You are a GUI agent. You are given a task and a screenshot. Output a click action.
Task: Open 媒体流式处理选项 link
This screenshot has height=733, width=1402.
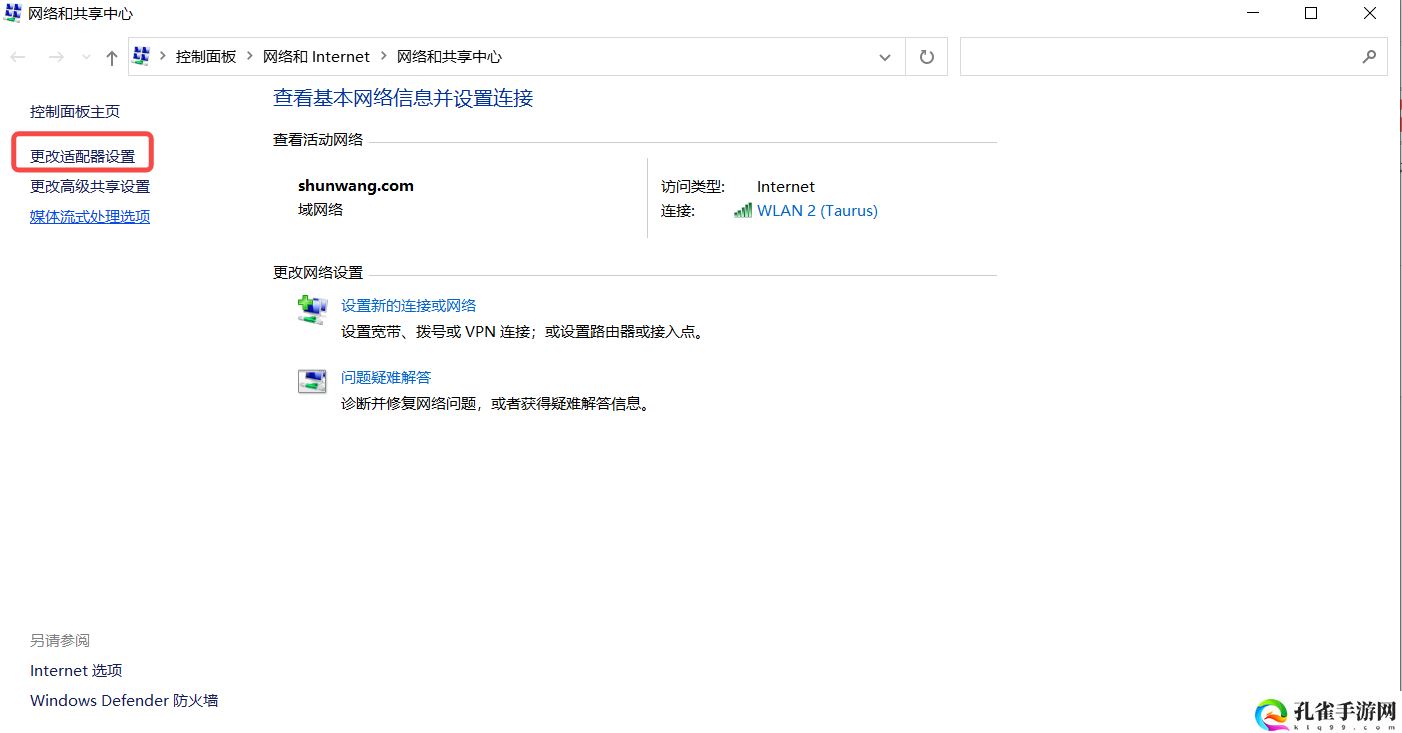coord(90,217)
